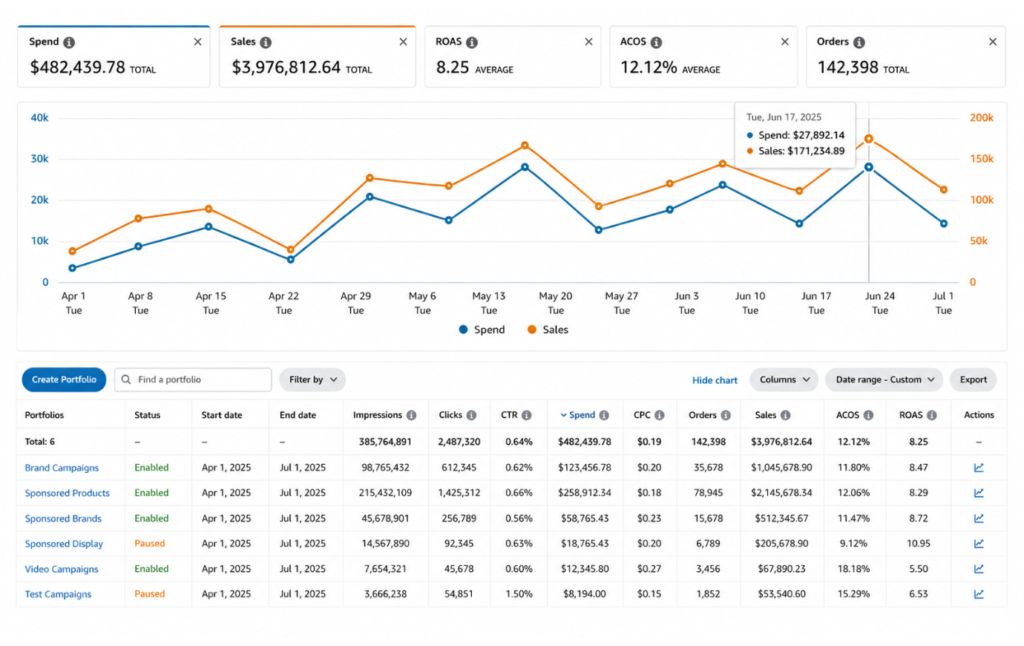Click Clicks column info icon
This screenshot has height=646, width=1024.
point(472,415)
